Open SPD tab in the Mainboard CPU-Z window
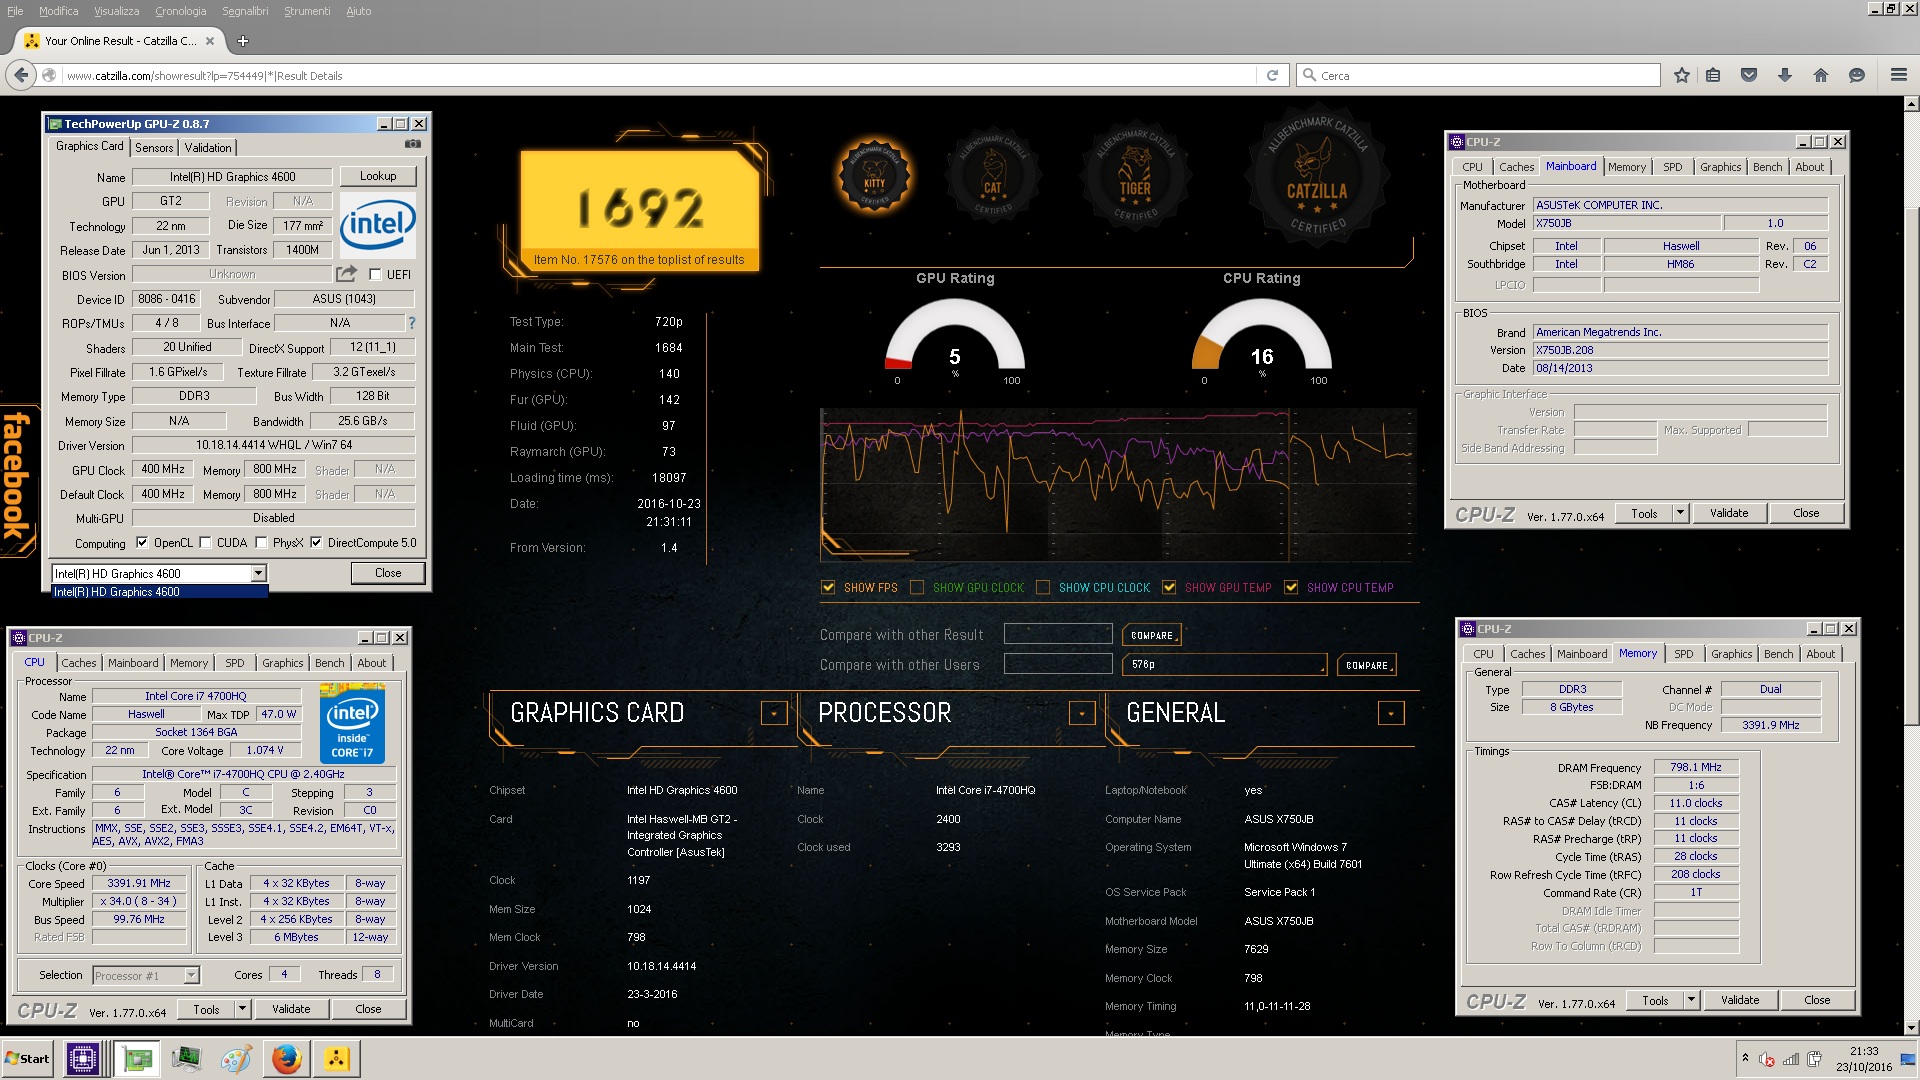The image size is (1920, 1080). coord(1672,167)
